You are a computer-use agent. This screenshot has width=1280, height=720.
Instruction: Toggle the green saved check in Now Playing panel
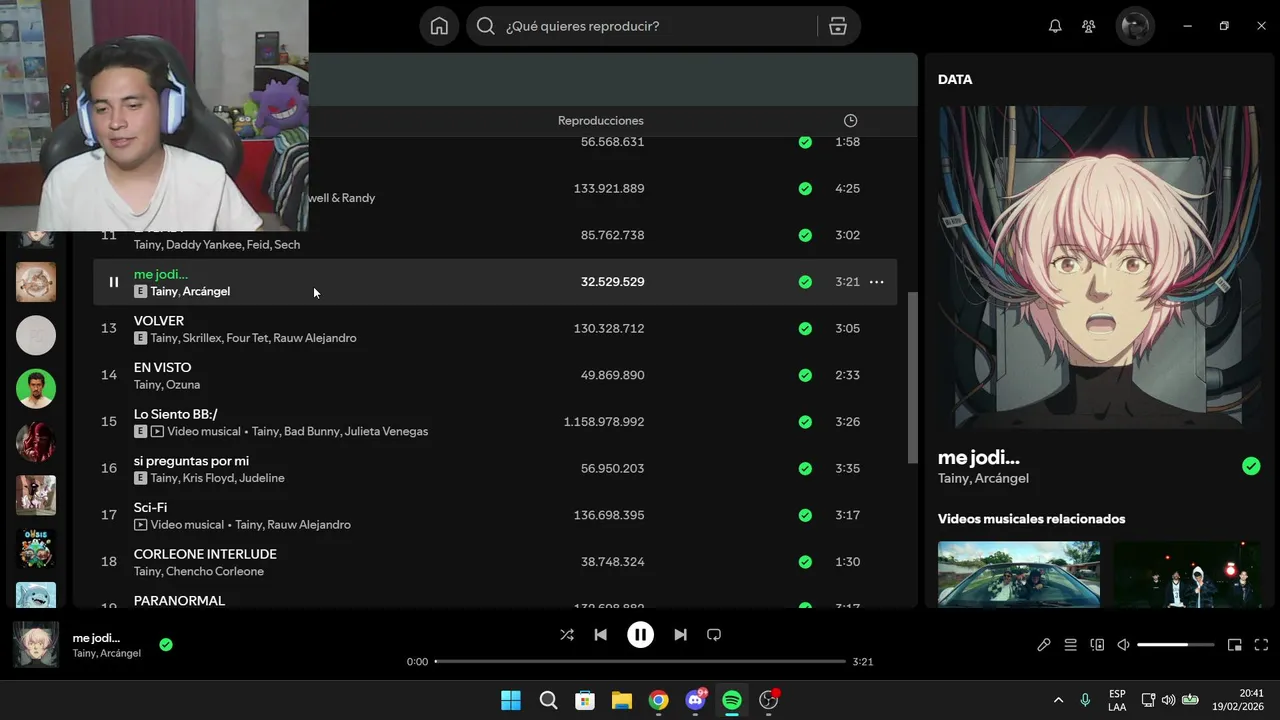click(x=1251, y=466)
